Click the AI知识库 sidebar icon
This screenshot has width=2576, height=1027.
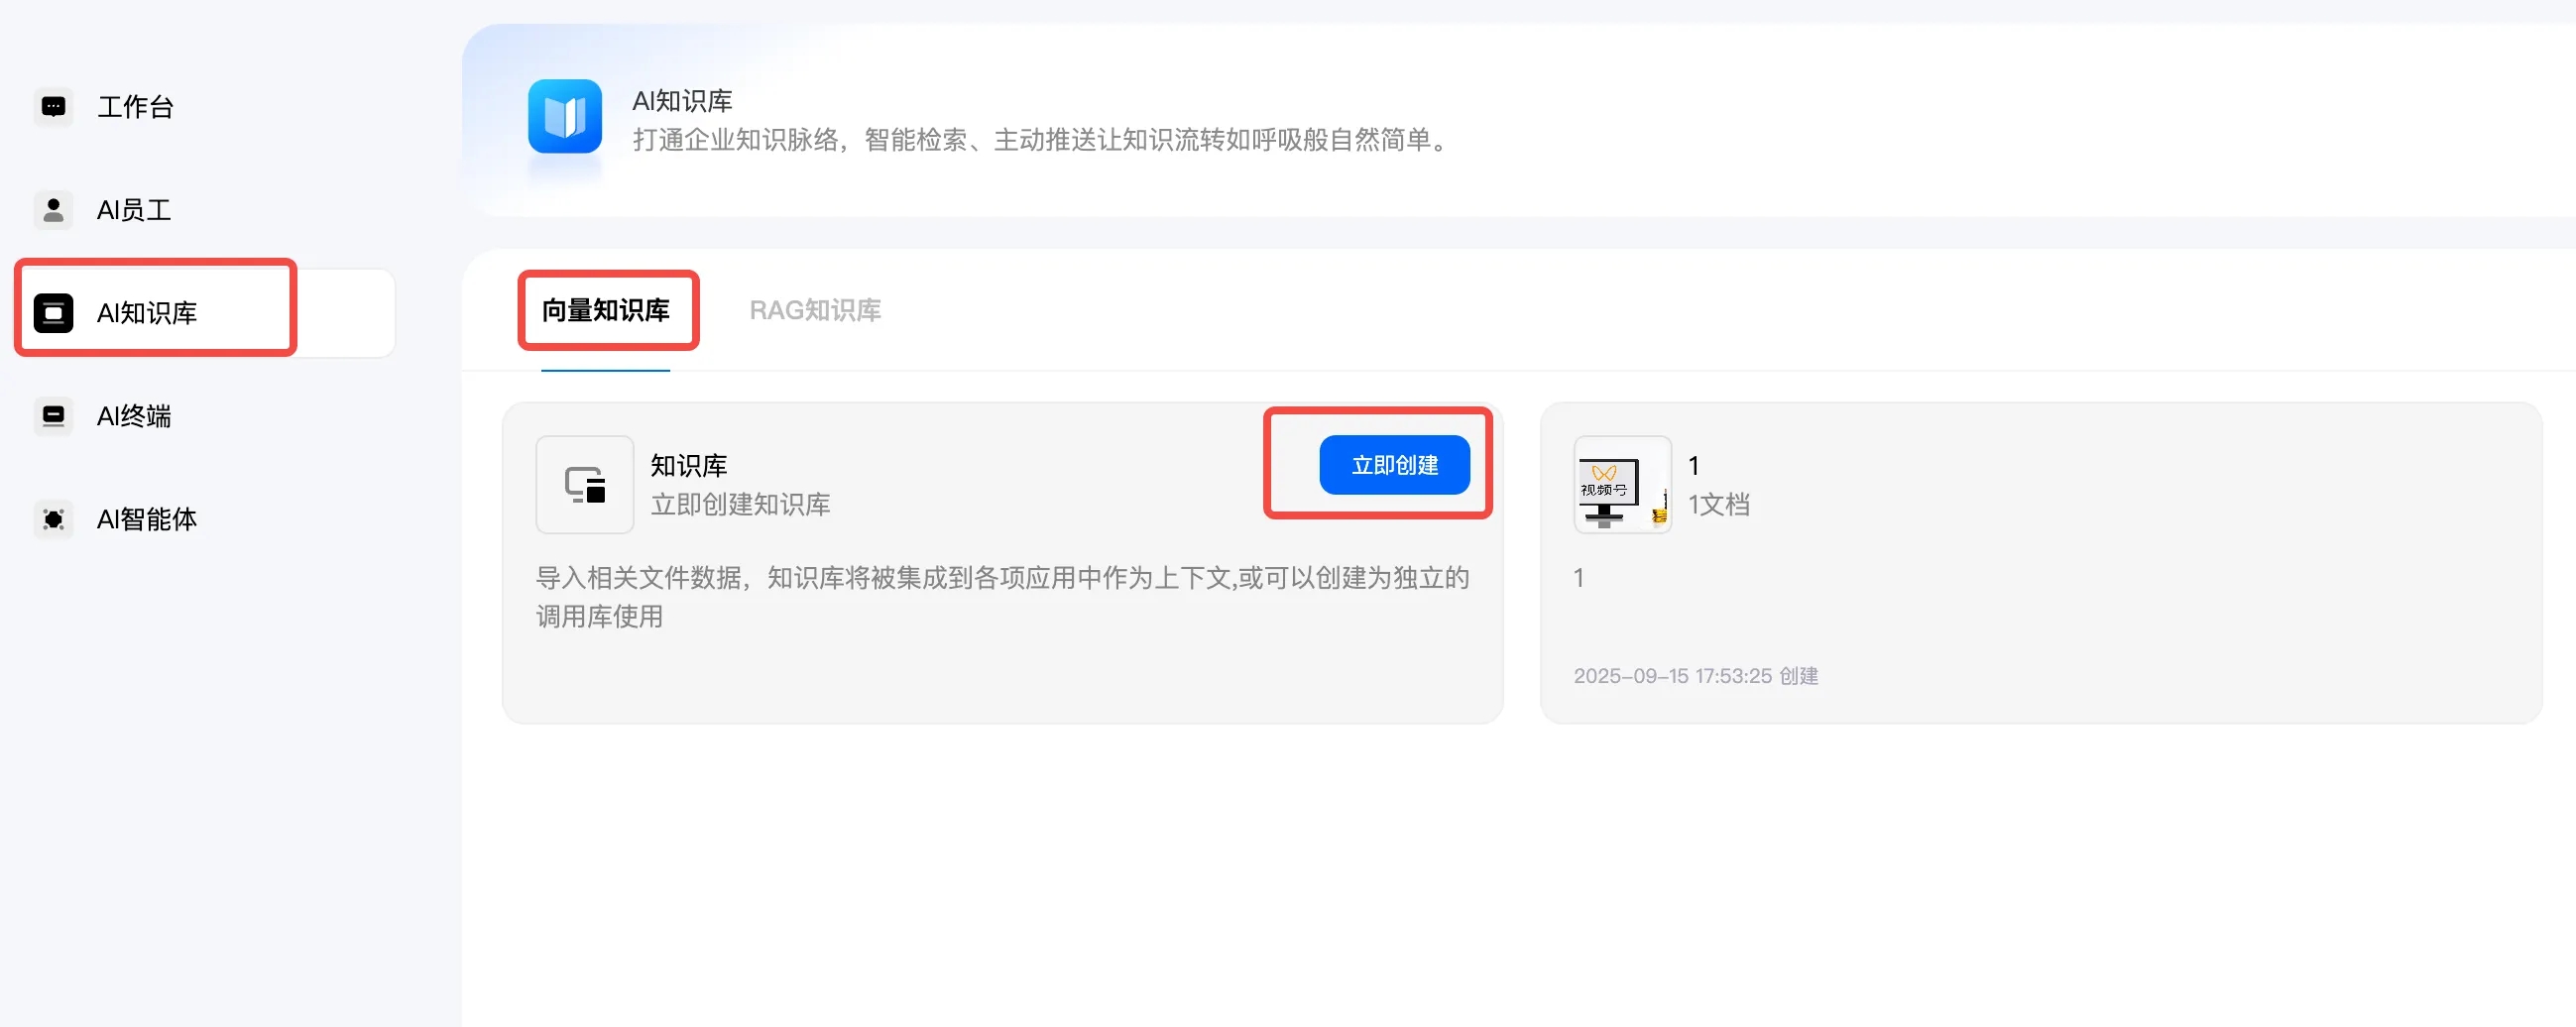click(x=53, y=313)
